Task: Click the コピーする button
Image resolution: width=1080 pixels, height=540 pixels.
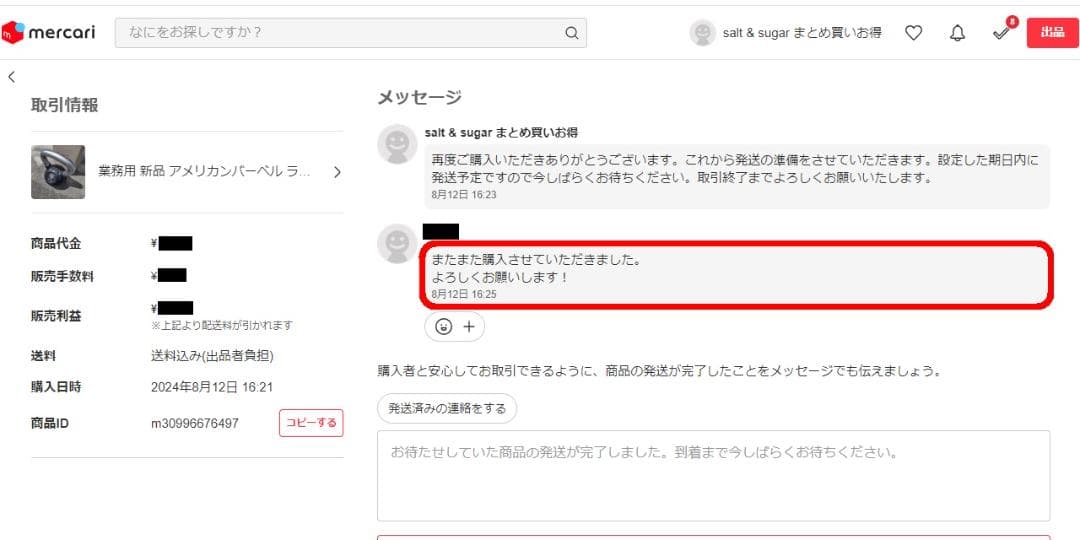Action: click(x=311, y=423)
